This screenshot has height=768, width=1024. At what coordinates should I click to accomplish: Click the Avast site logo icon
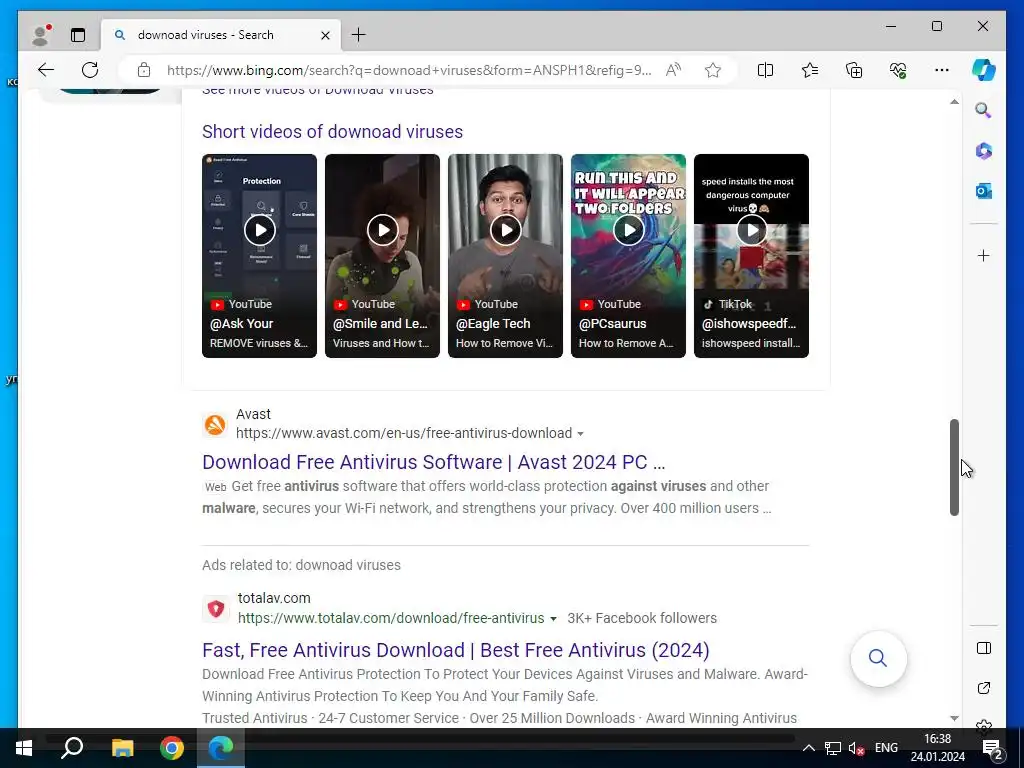(x=215, y=424)
